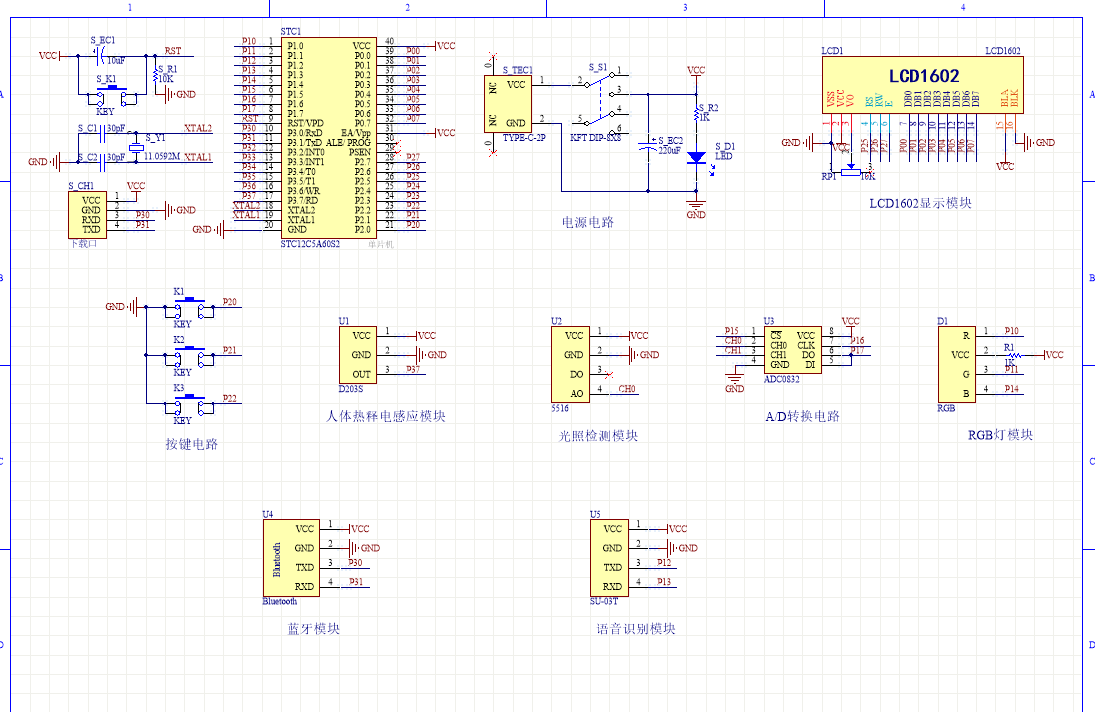Click the ADC0832 converter chip U3

point(792,349)
